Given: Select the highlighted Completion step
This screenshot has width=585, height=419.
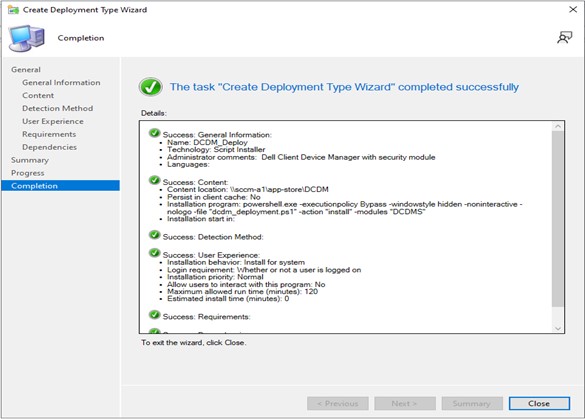Looking at the screenshot, I should click(60, 185).
